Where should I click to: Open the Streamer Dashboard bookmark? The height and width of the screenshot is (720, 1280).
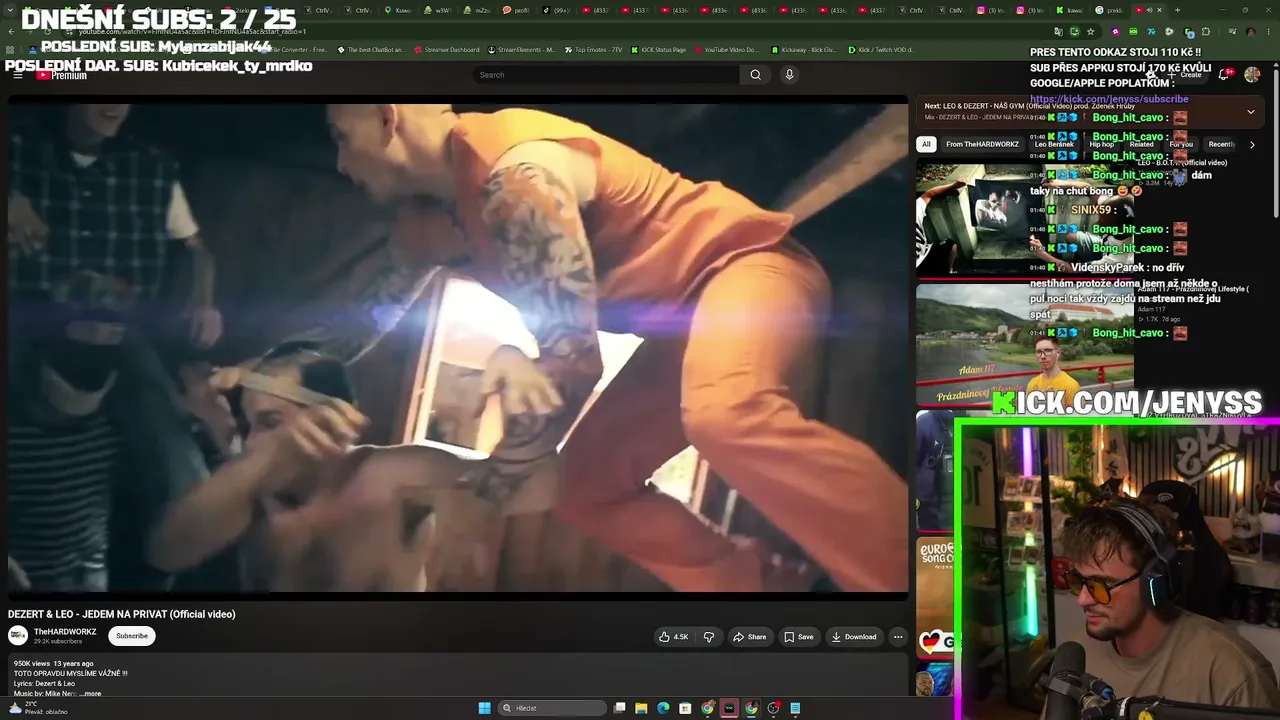point(446,50)
